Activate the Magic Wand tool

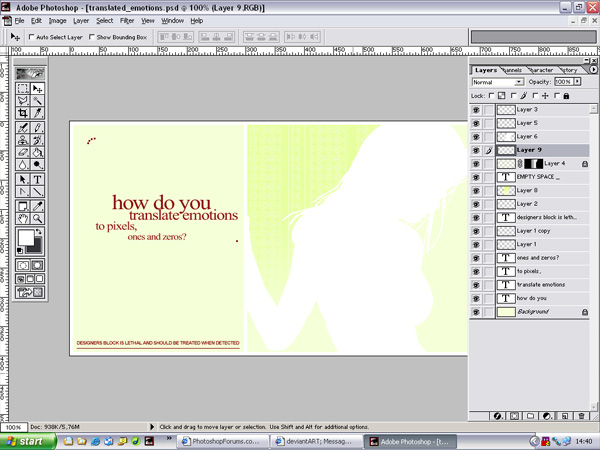37,101
